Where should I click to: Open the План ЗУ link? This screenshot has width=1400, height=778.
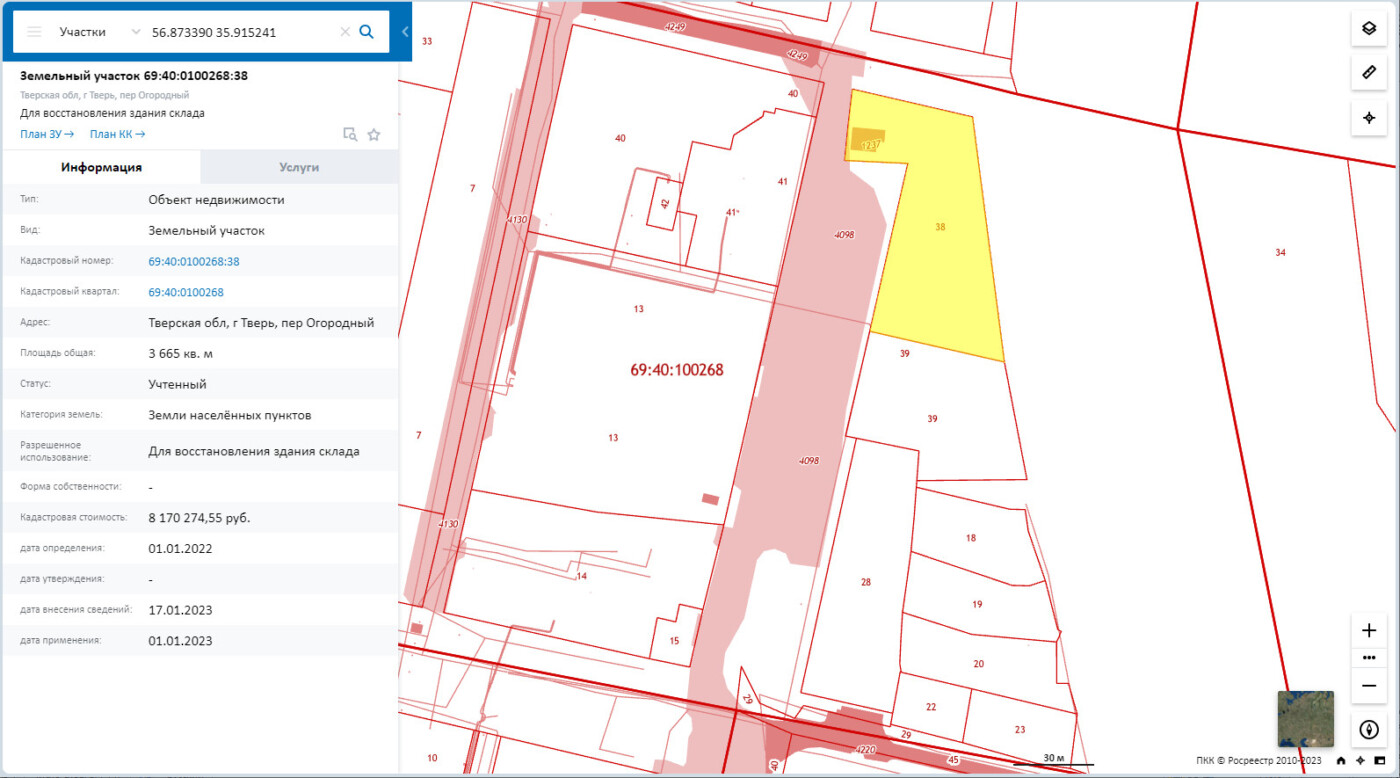[47, 134]
